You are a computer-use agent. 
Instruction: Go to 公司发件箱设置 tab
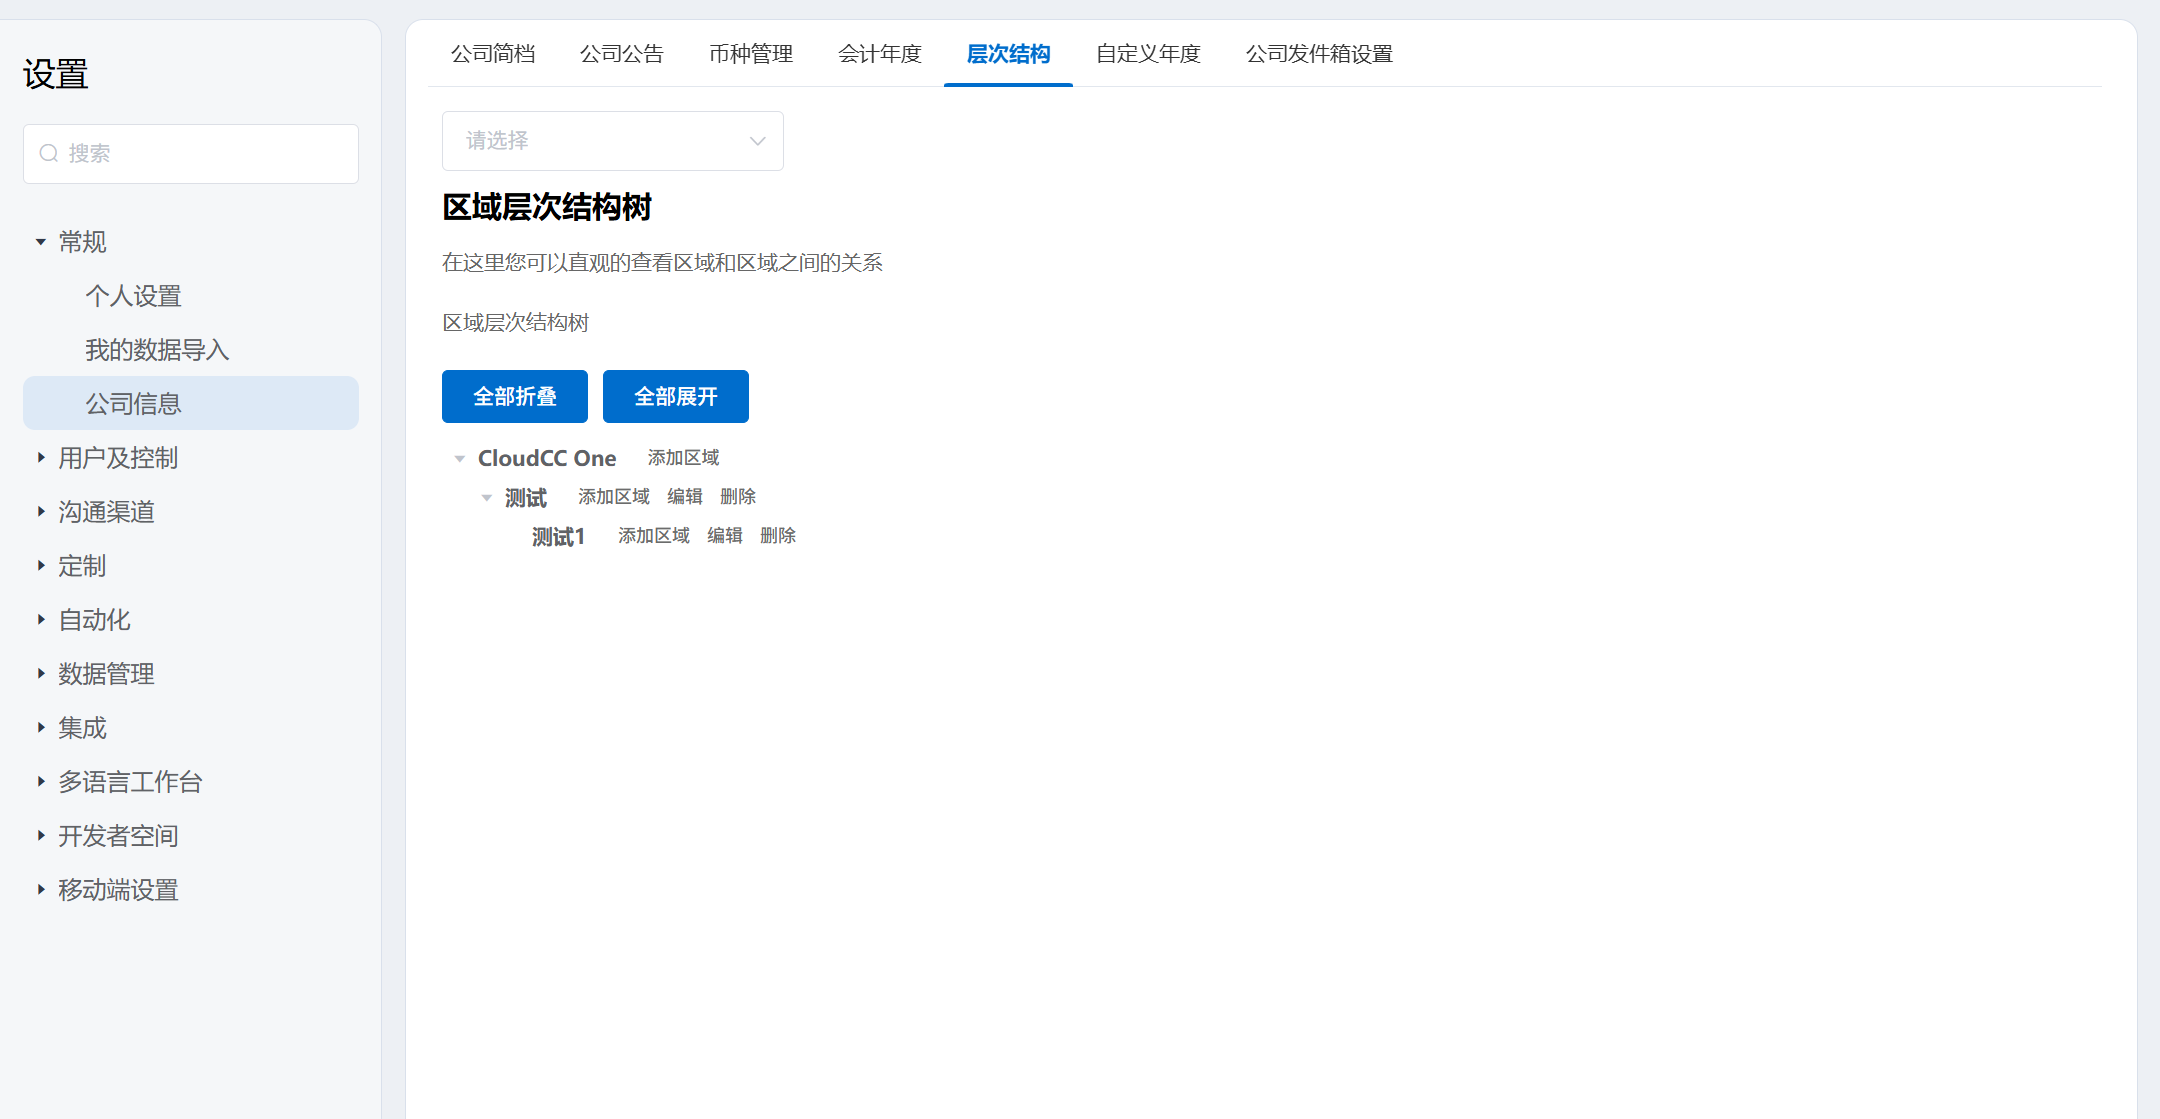point(1319,54)
